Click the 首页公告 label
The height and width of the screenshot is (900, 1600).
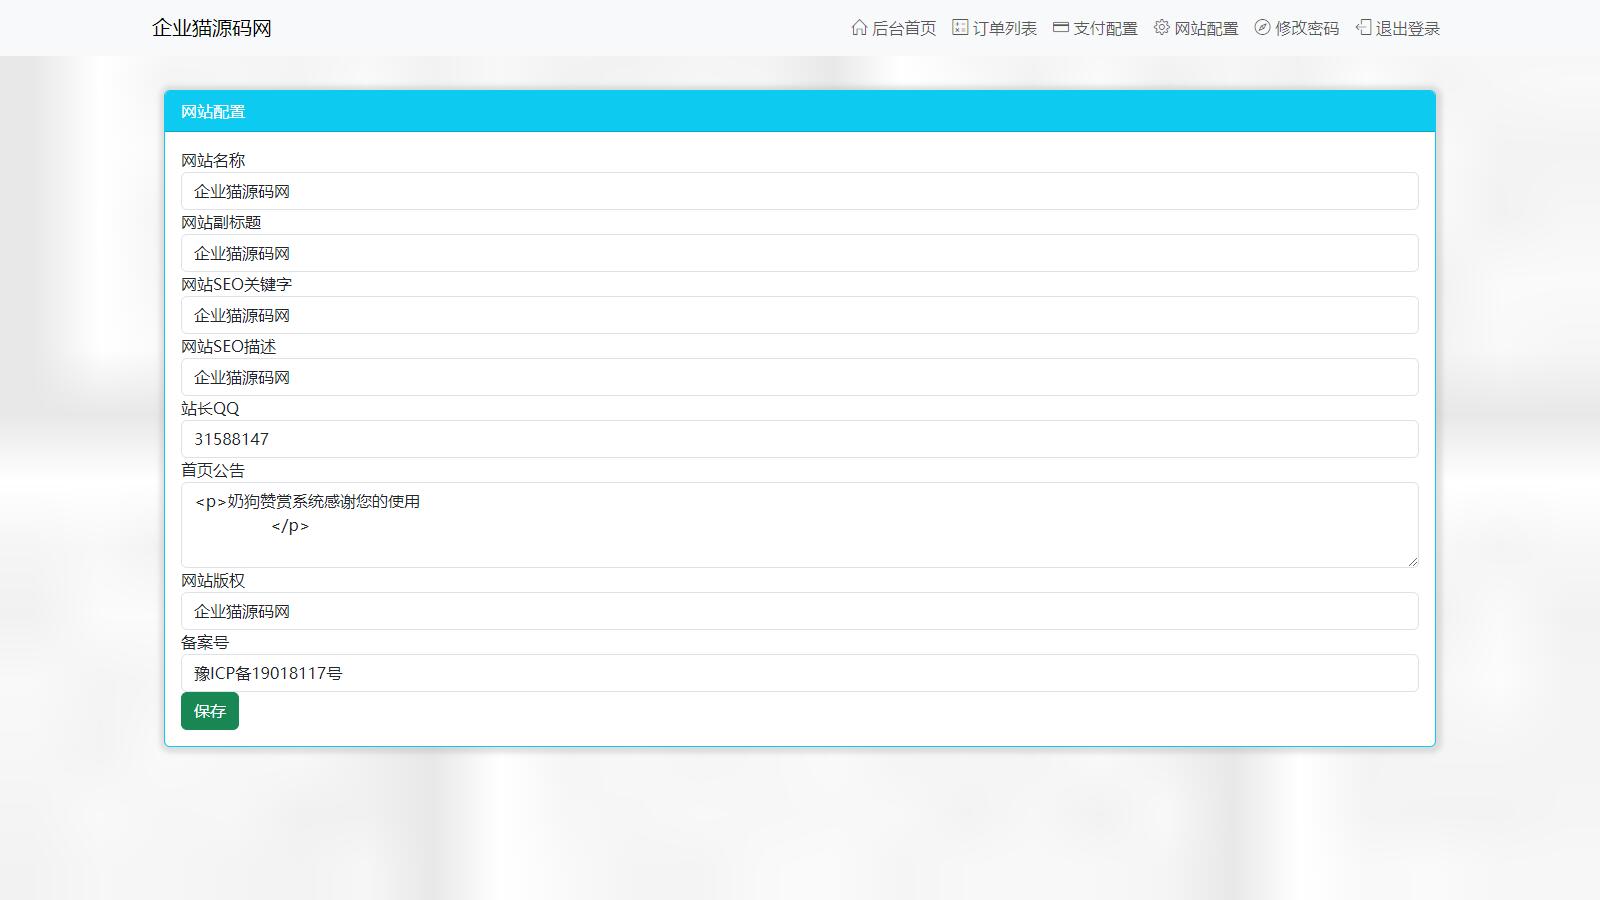click(x=213, y=470)
